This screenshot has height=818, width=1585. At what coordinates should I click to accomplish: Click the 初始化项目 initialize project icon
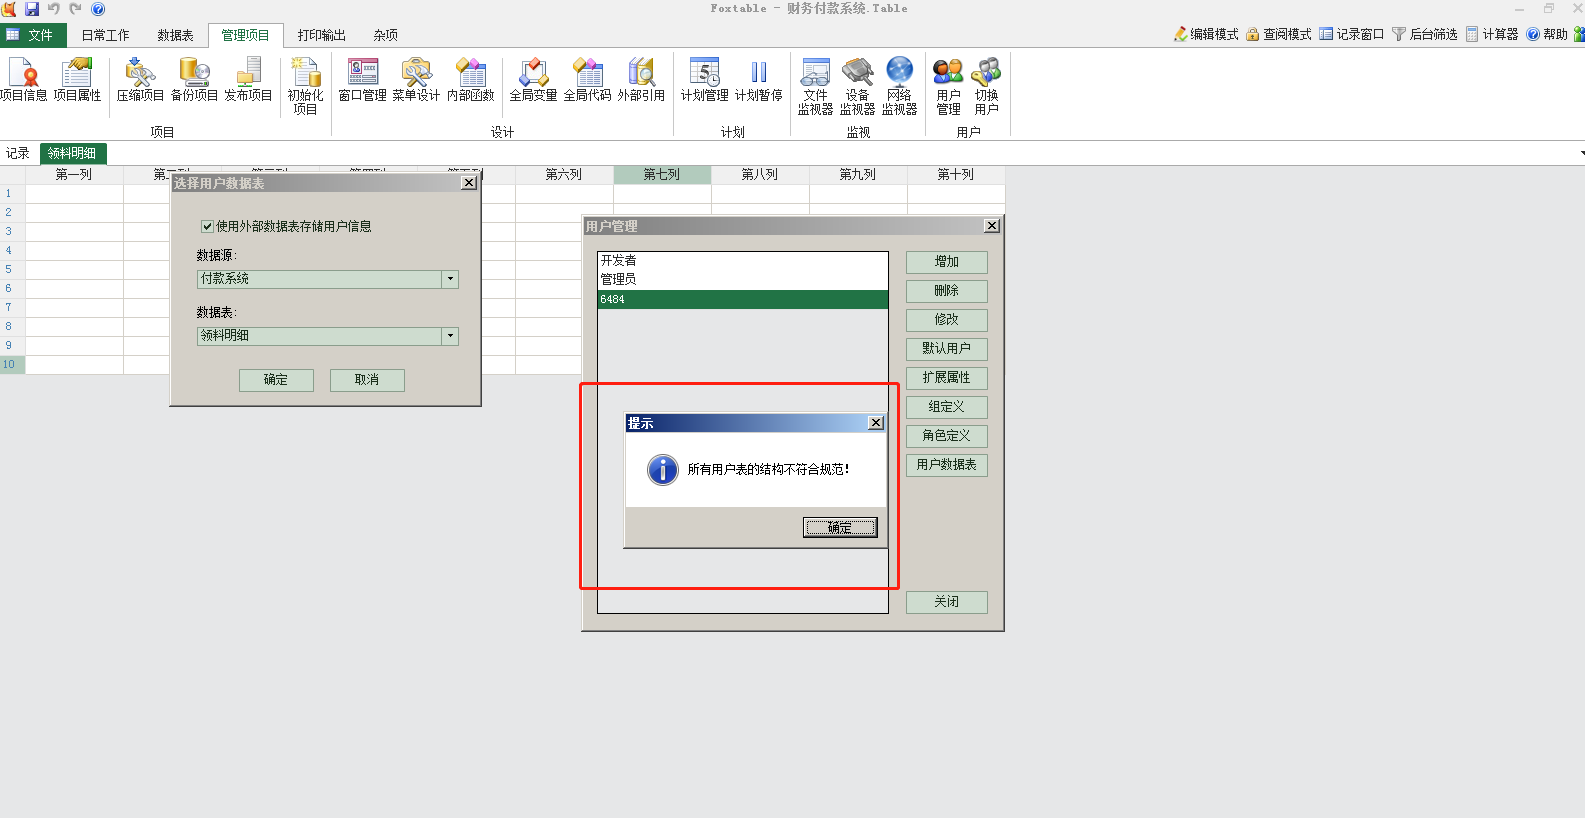(305, 86)
